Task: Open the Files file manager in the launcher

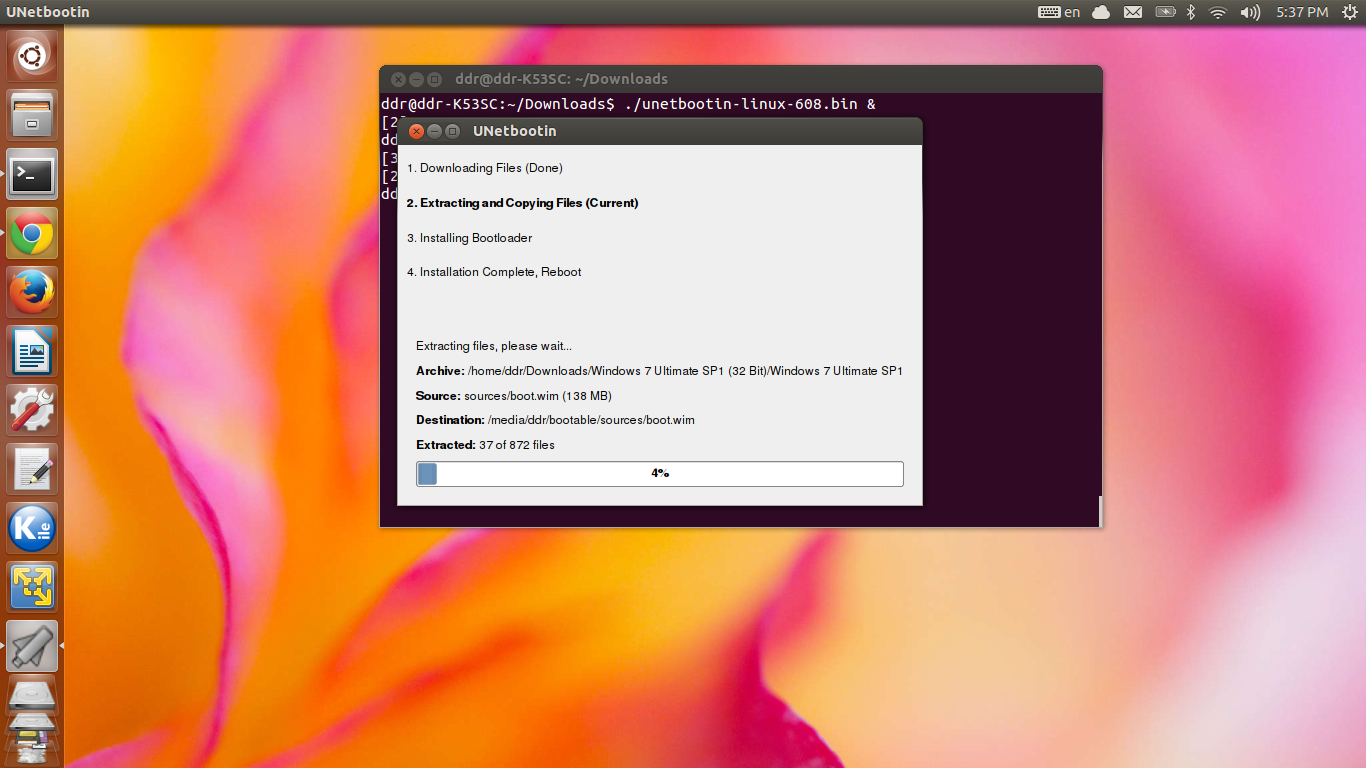Action: [x=31, y=114]
